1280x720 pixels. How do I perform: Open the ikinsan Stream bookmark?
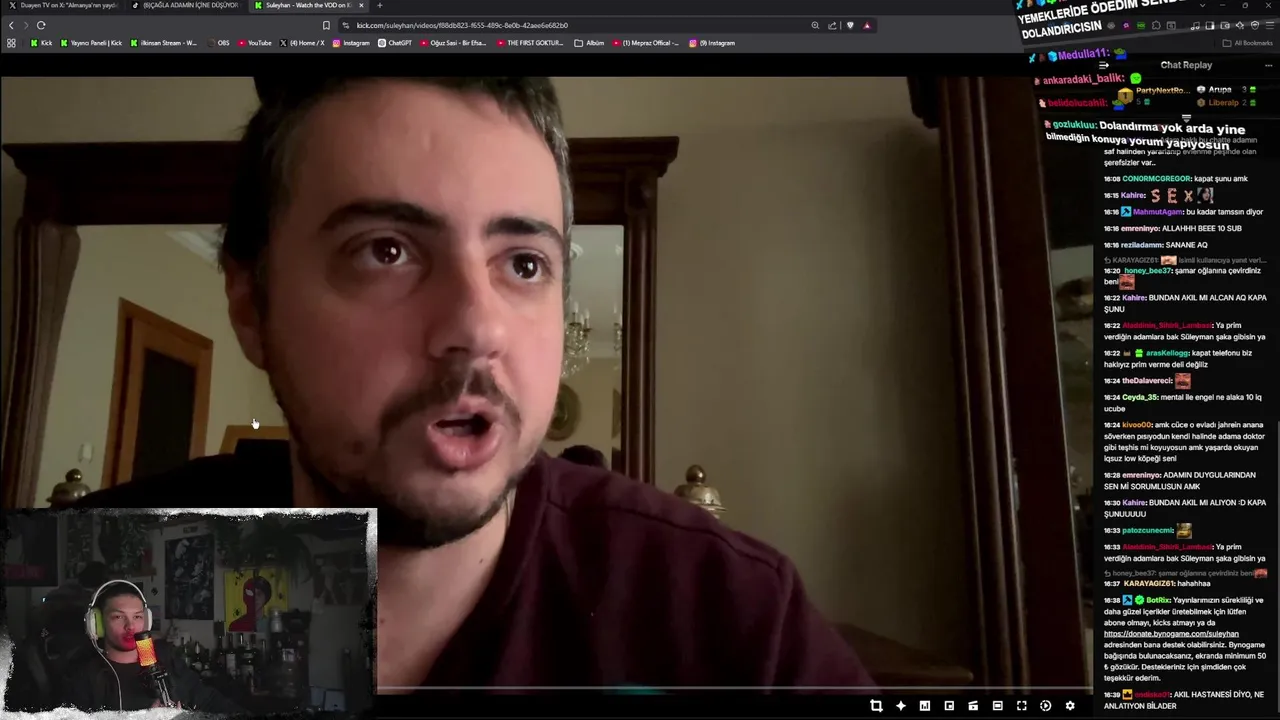point(164,43)
